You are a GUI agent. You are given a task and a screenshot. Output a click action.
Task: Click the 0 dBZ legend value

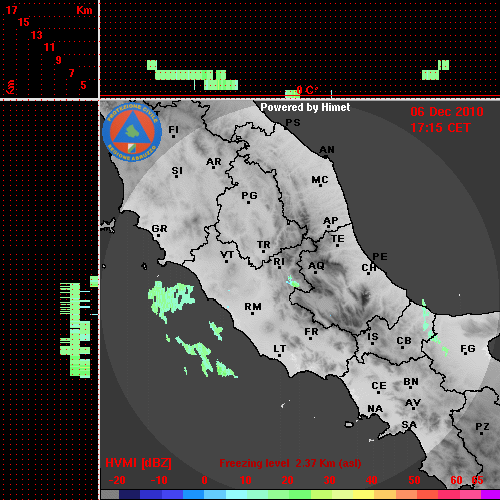204,480
